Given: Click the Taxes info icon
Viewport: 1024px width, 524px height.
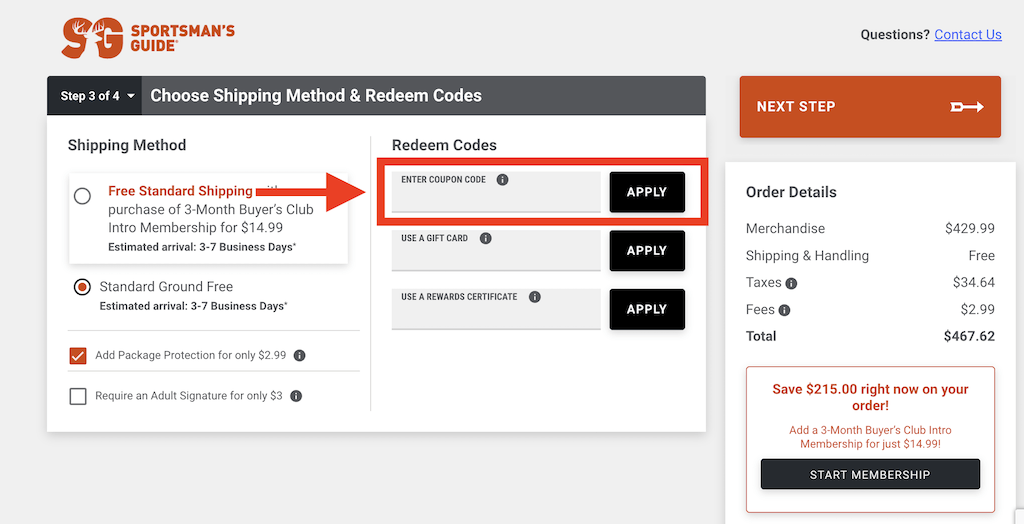Looking at the screenshot, I should [x=791, y=284].
